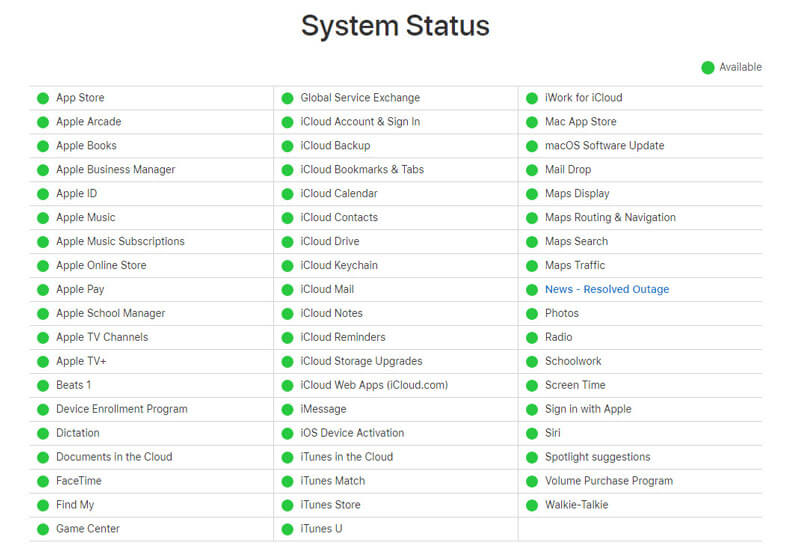Click the green dot beside iCloud Drive
Image resolution: width=800 pixels, height=556 pixels.
287,242
